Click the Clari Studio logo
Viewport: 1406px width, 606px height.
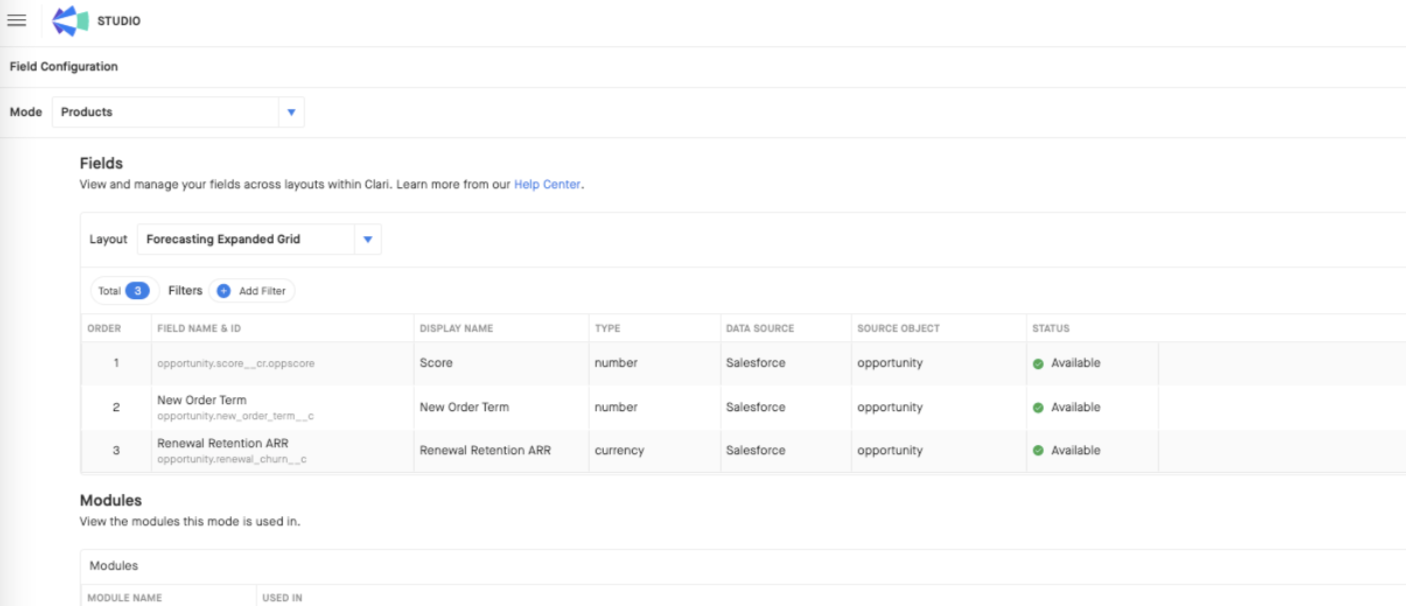pyautogui.click(x=70, y=21)
